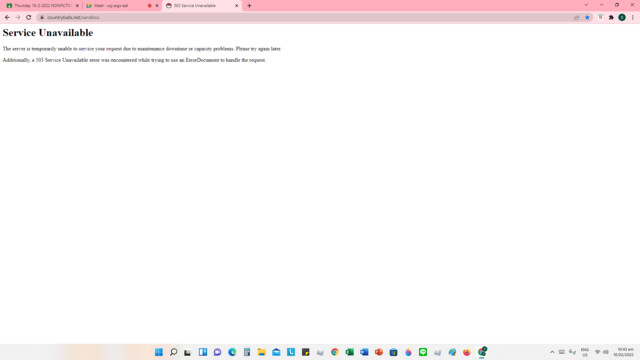The image size is (640, 360).
Task: Launch Microsoft Edge from the taskbar
Action: pos(232,352)
